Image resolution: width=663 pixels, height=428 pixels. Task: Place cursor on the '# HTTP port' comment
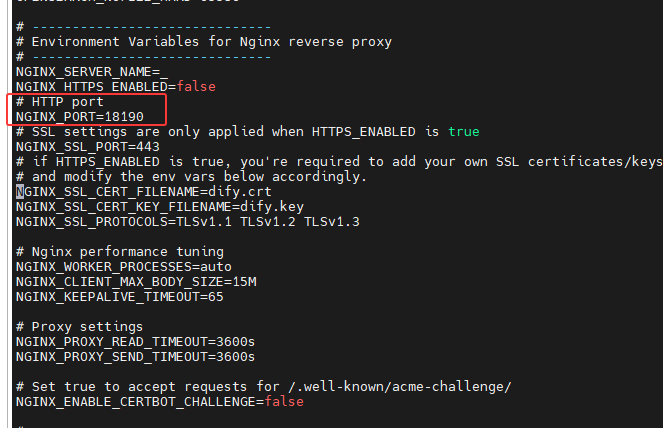[60, 102]
